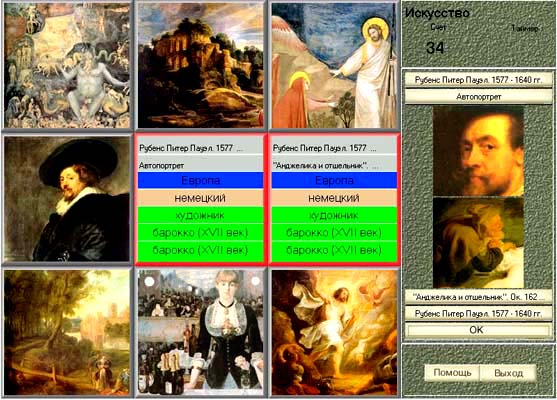This screenshot has height=400, width=557.
Task: Select the "Анджелика и отшельник" caption in side panel
Action: [478, 297]
